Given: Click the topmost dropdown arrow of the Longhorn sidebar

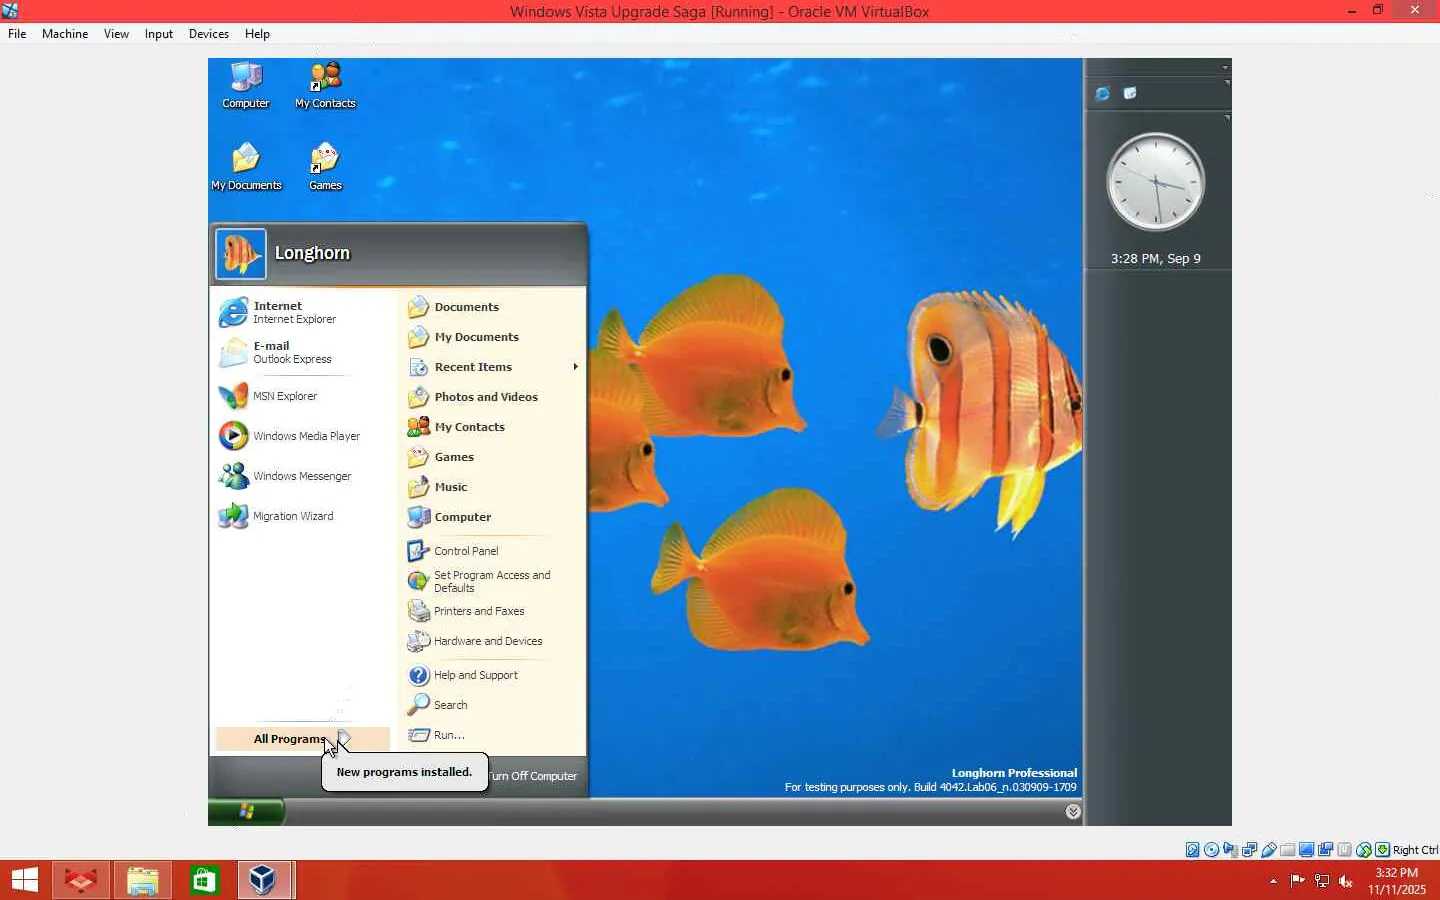Looking at the screenshot, I should tap(1225, 67).
